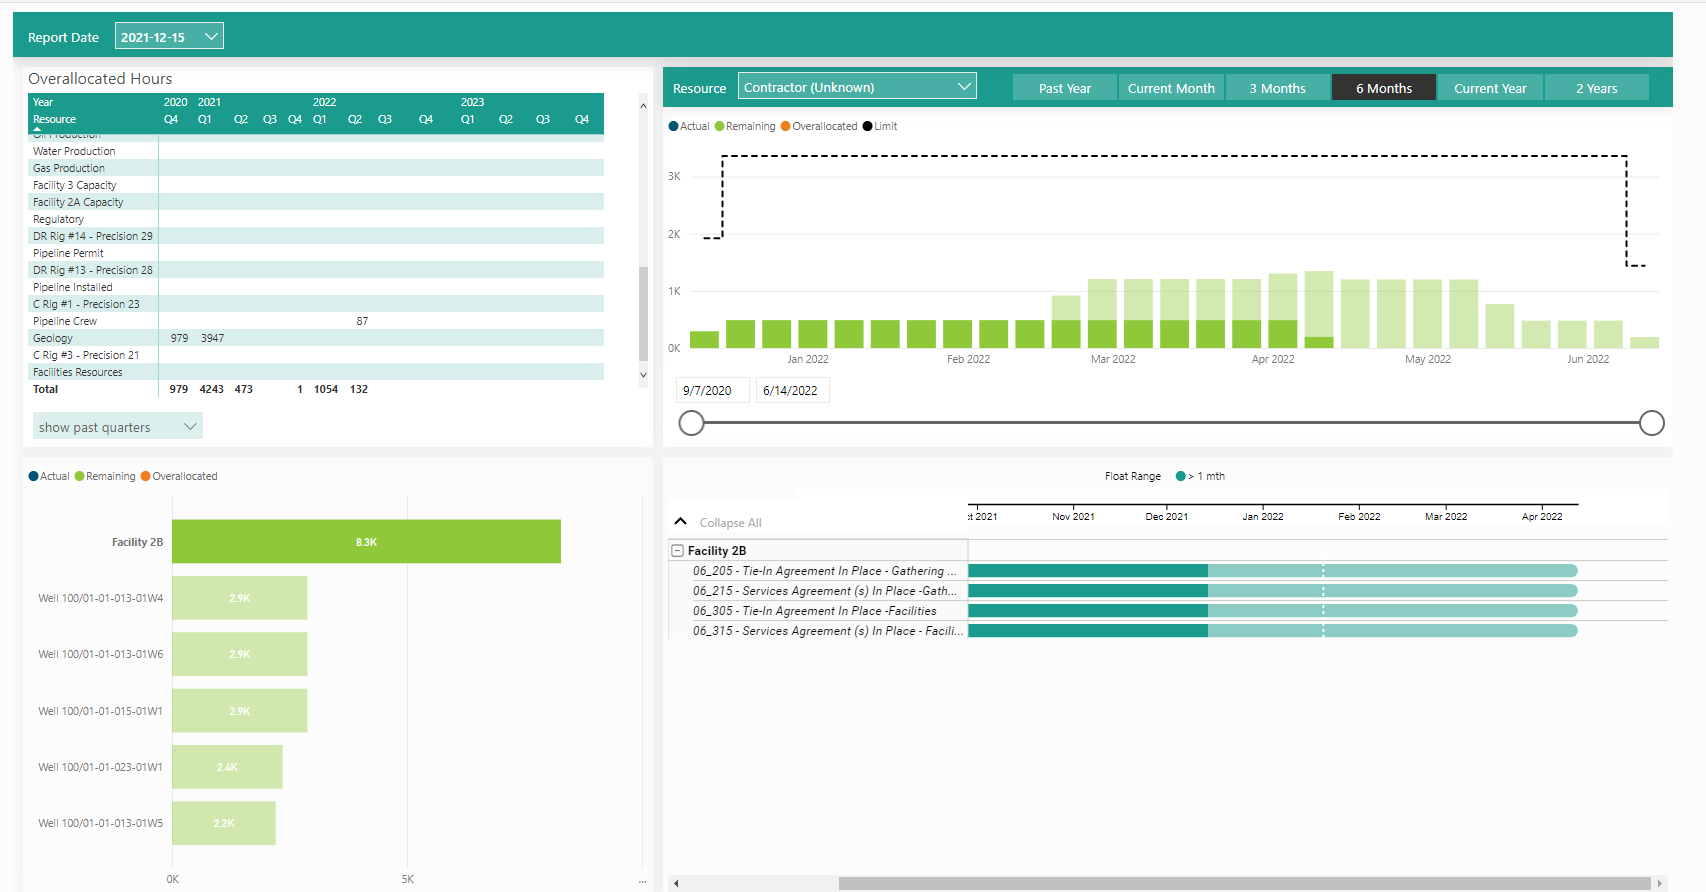Open the Report Date dropdown

pyautogui.click(x=169, y=37)
